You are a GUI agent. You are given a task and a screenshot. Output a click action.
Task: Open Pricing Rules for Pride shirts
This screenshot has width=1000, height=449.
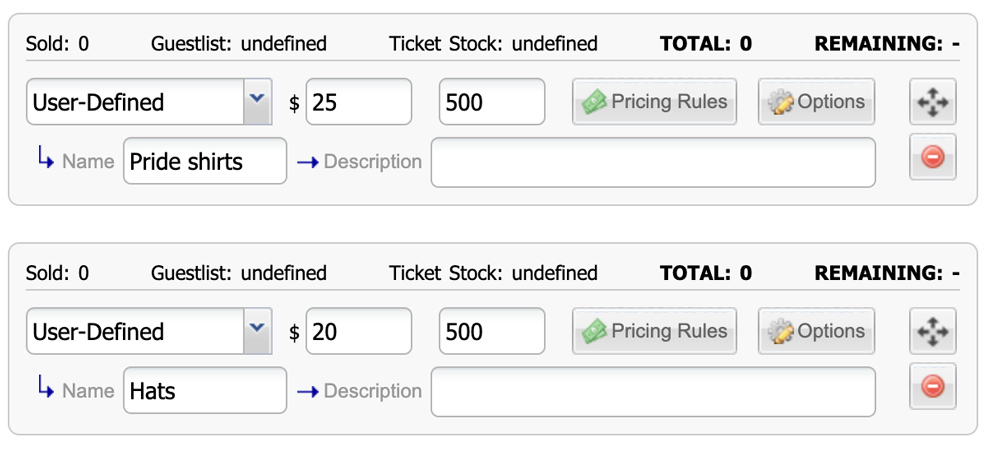654,102
